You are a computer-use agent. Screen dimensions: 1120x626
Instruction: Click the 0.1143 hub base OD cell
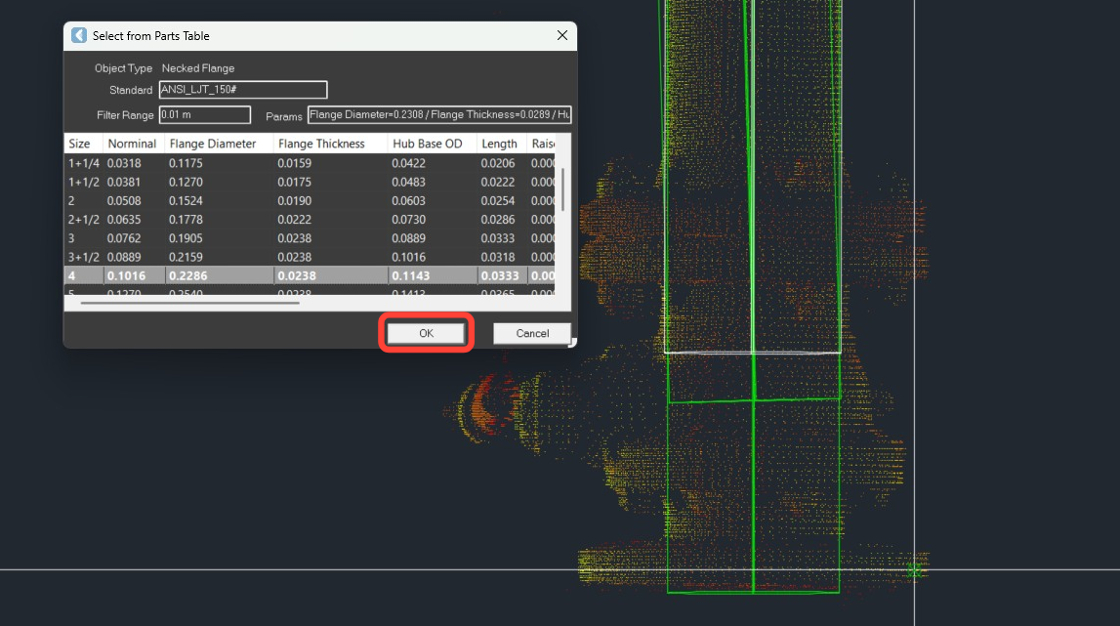(411, 275)
